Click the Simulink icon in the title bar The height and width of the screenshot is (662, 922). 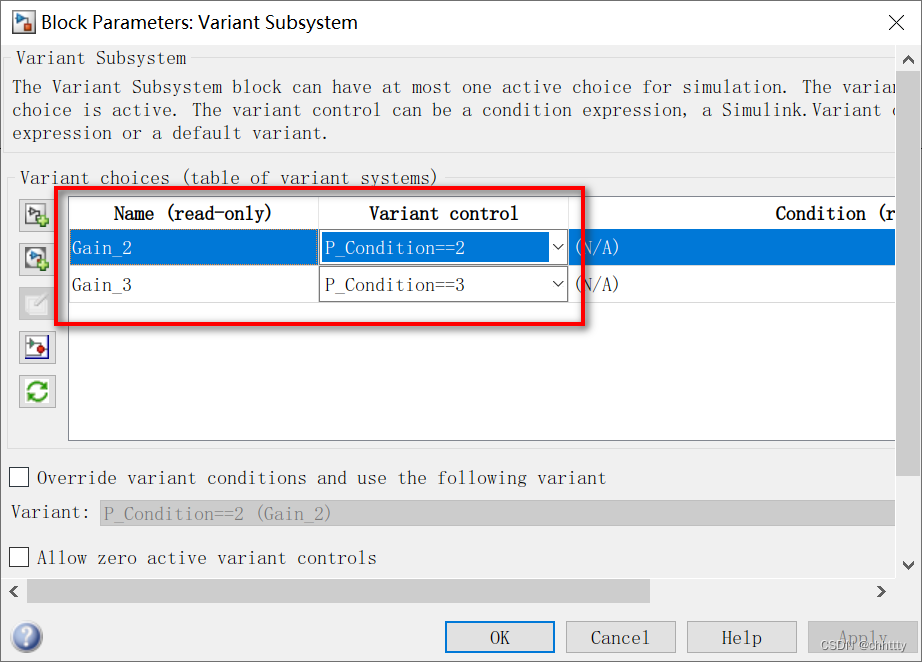[x=22, y=22]
